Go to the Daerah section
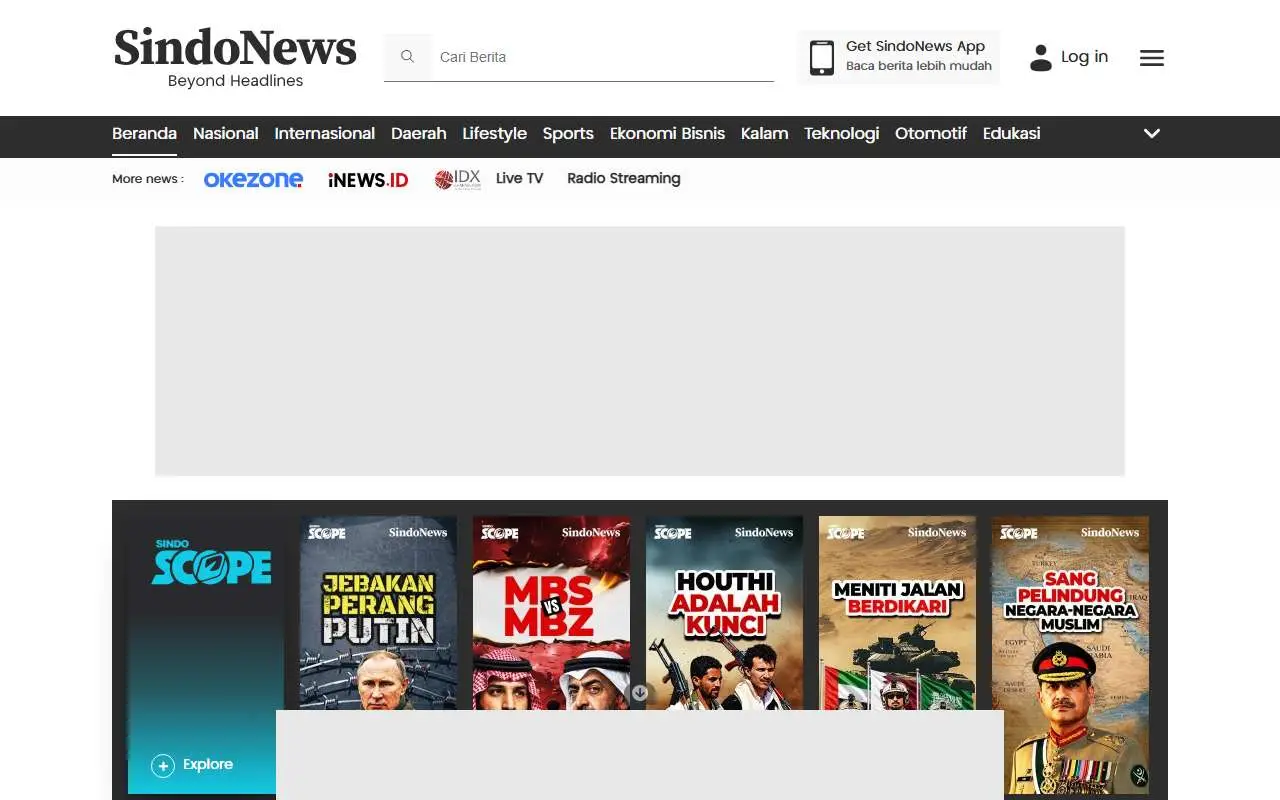1280x800 pixels. click(418, 133)
